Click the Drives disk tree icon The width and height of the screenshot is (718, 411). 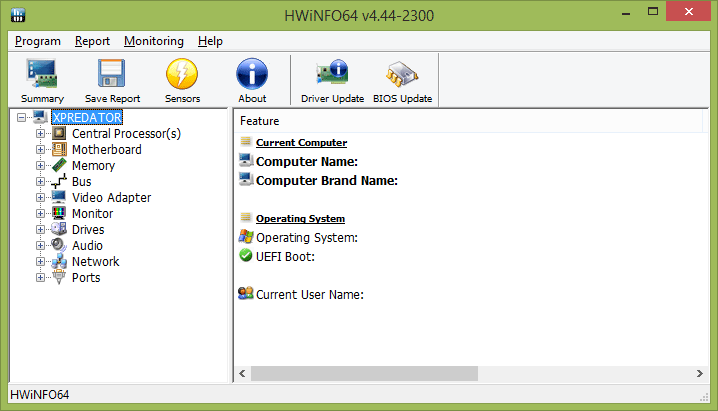point(59,229)
